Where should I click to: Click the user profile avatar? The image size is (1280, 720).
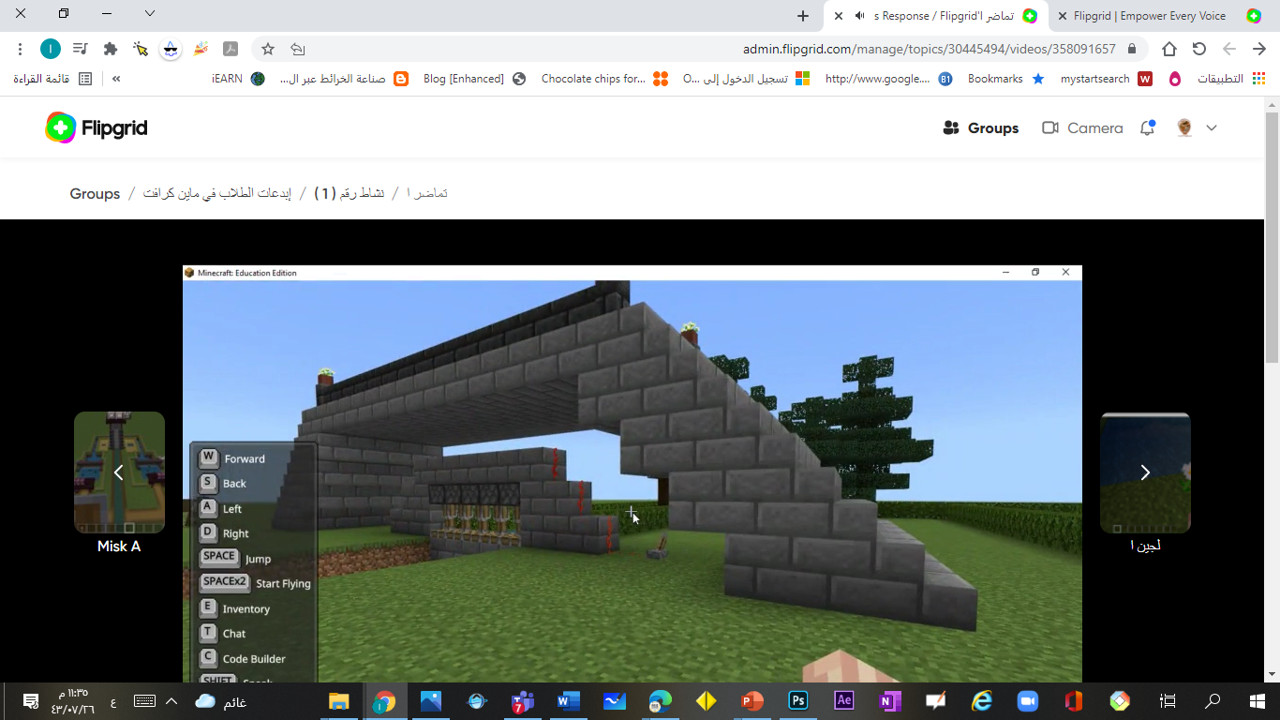pos(1185,128)
